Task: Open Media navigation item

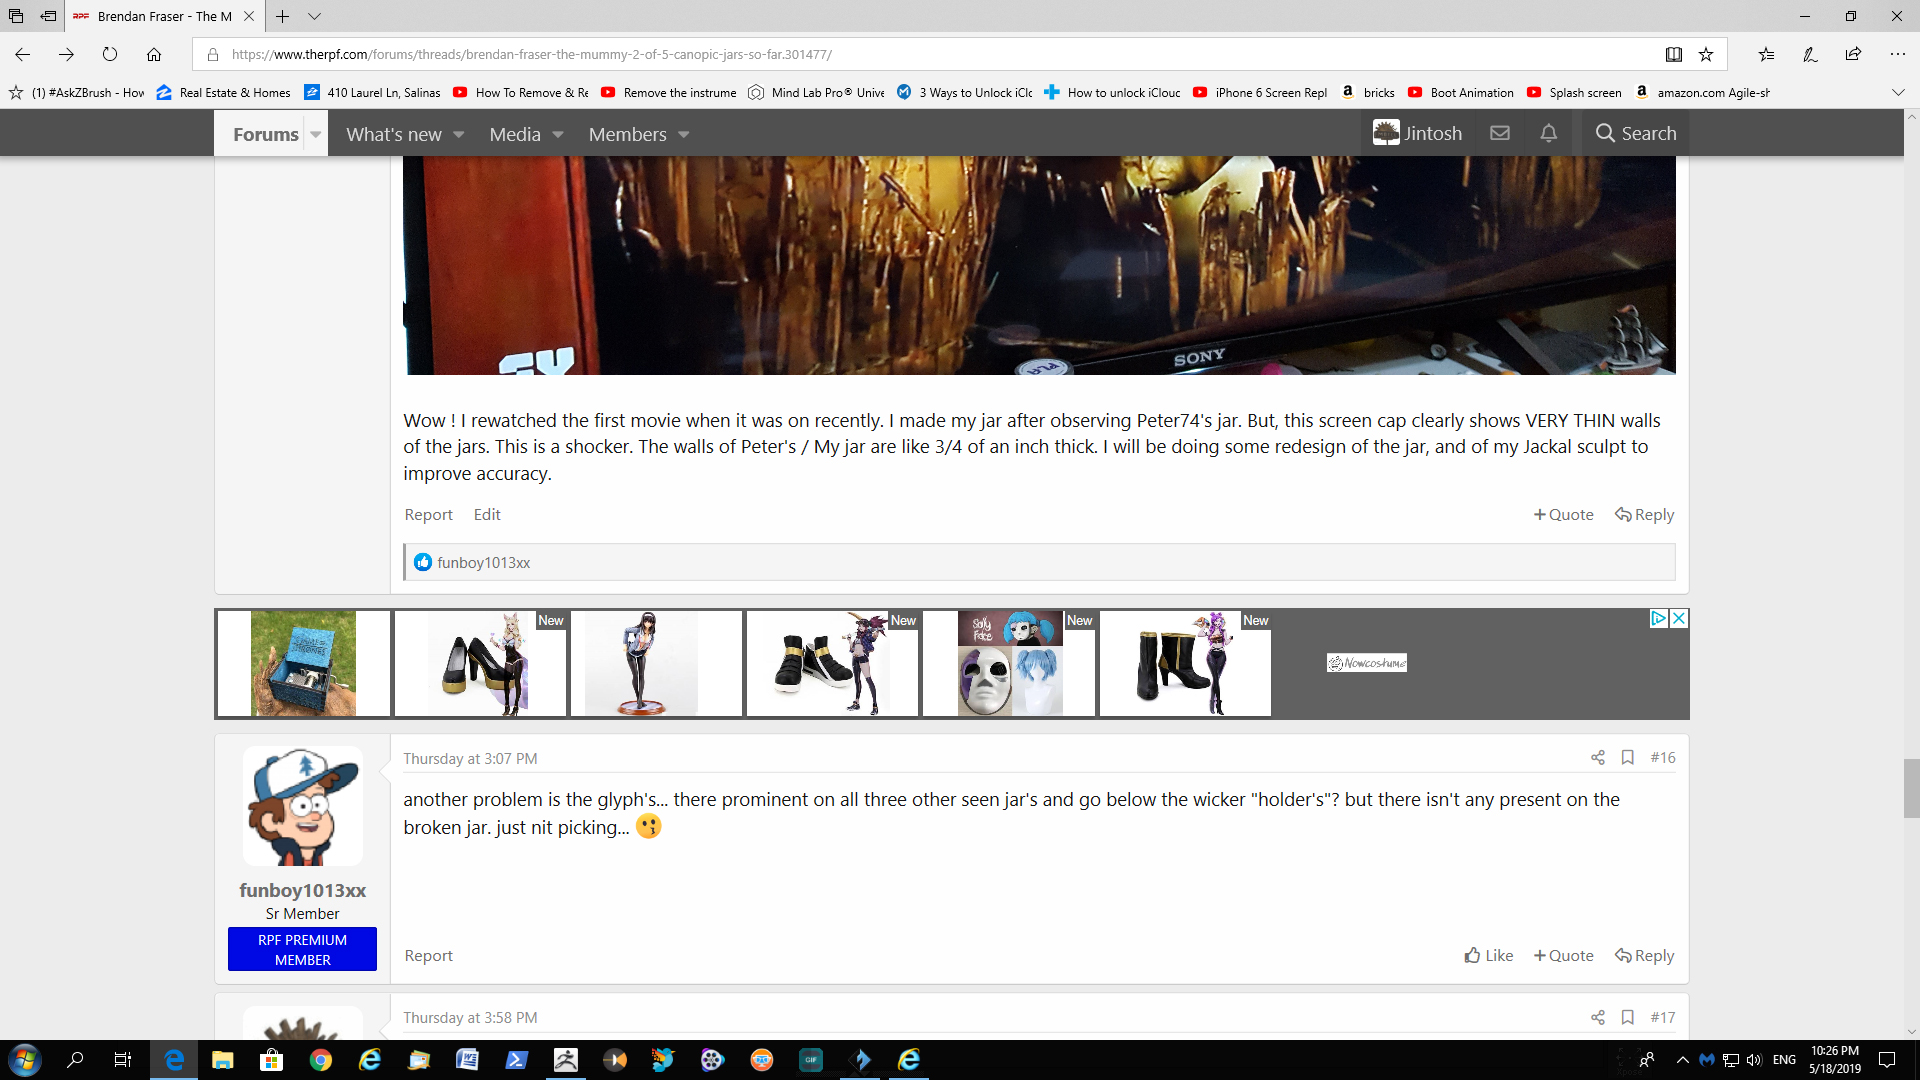Action: pos(515,134)
